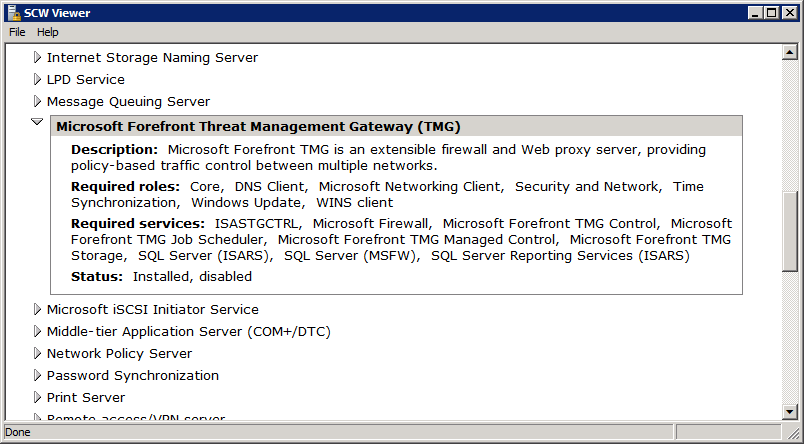Image resolution: width=804 pixels, height=444 pixels.
Task: Close the SCW Viewer window
Action: click(x=790, y=13)
